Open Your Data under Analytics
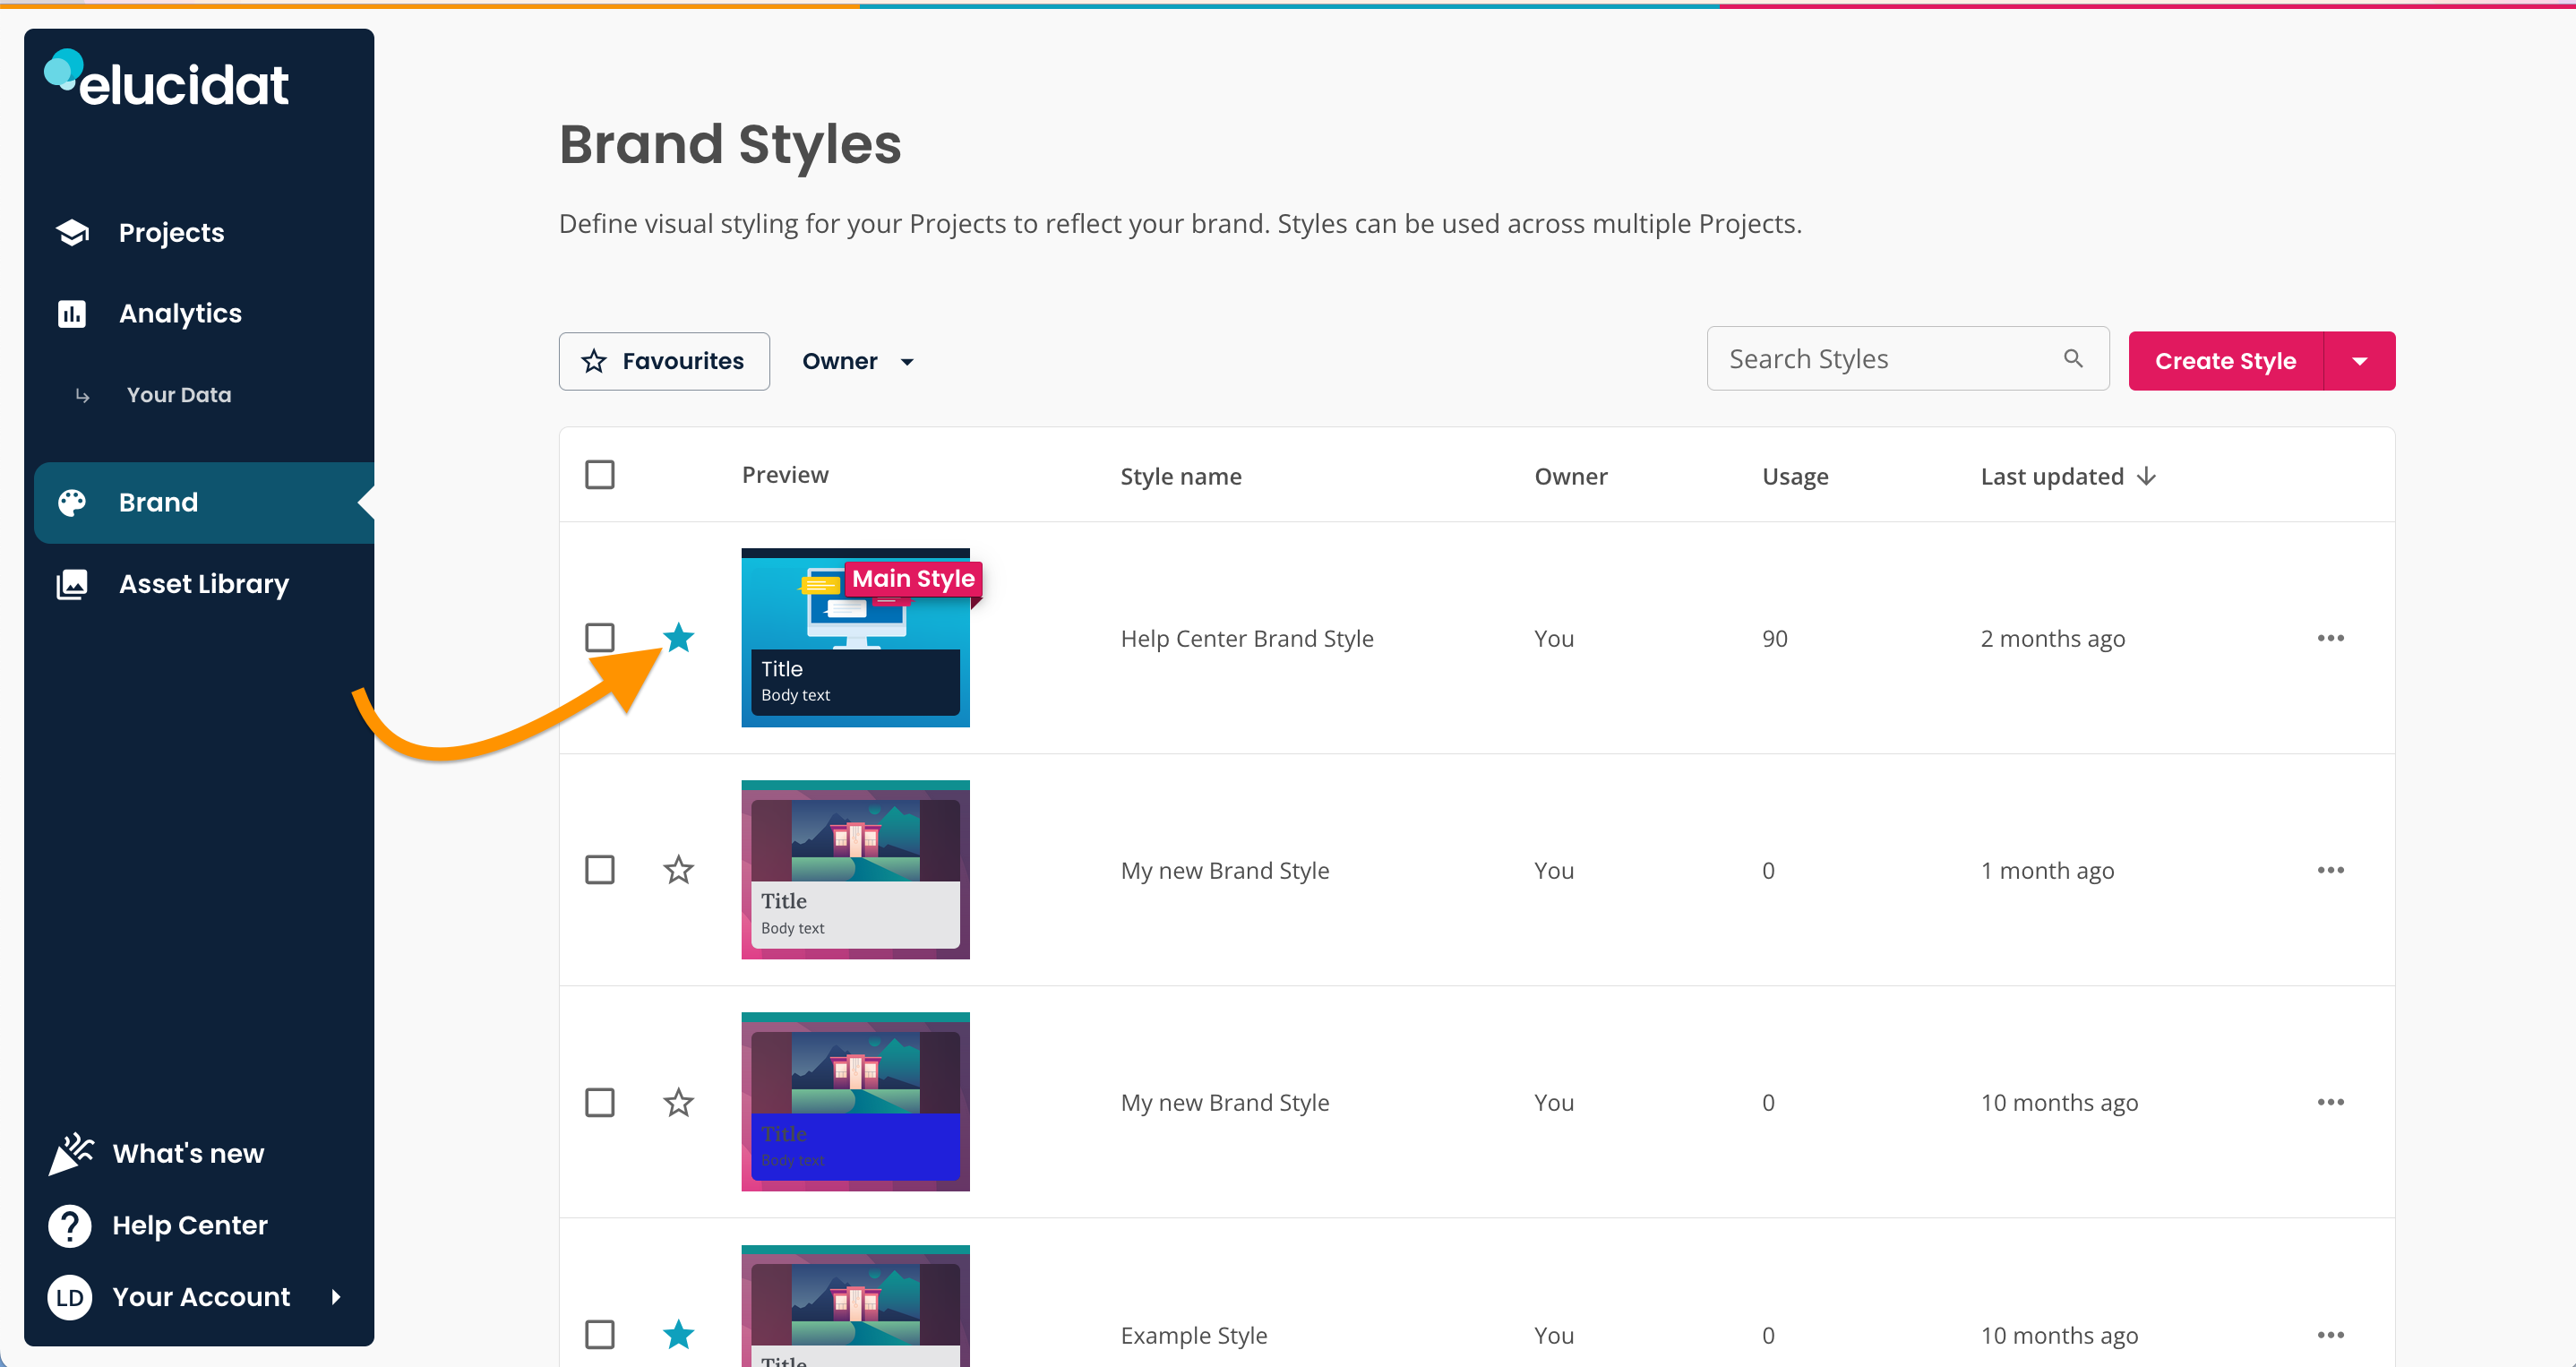 point(179,395)
